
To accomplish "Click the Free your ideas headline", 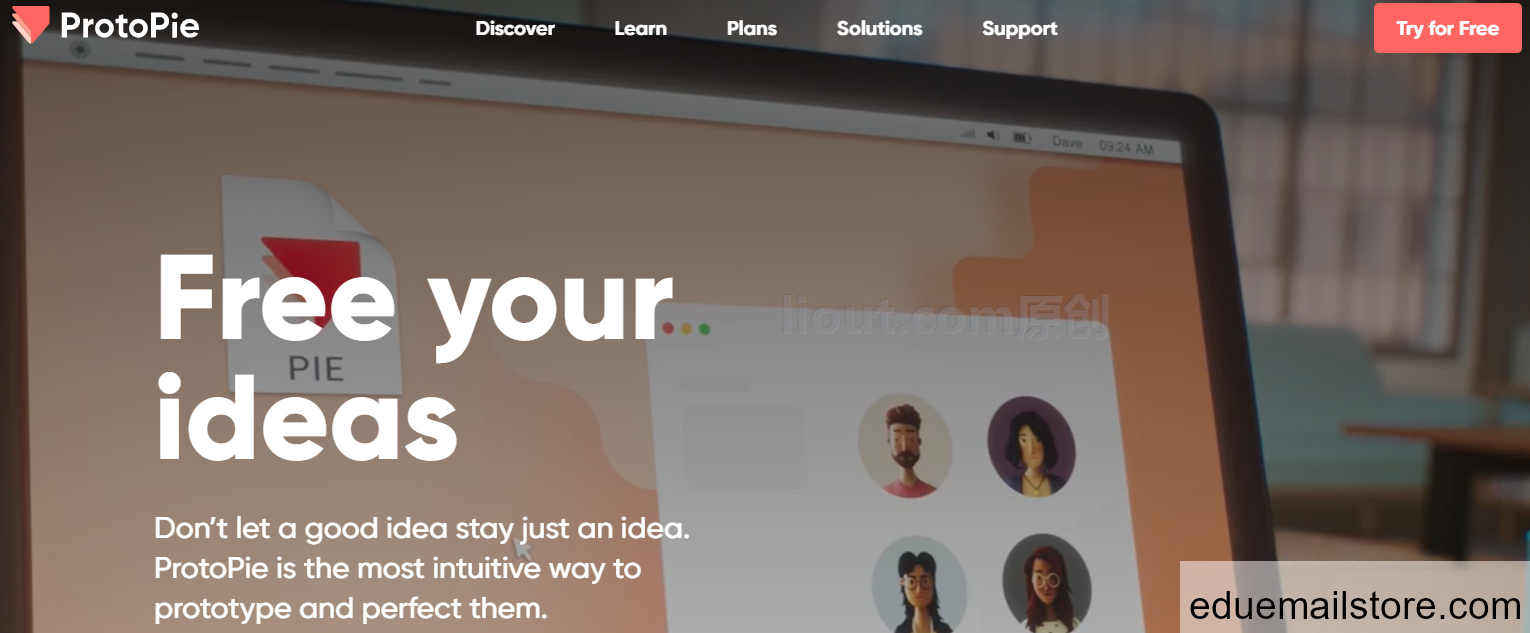I will [x=414, y=358].
